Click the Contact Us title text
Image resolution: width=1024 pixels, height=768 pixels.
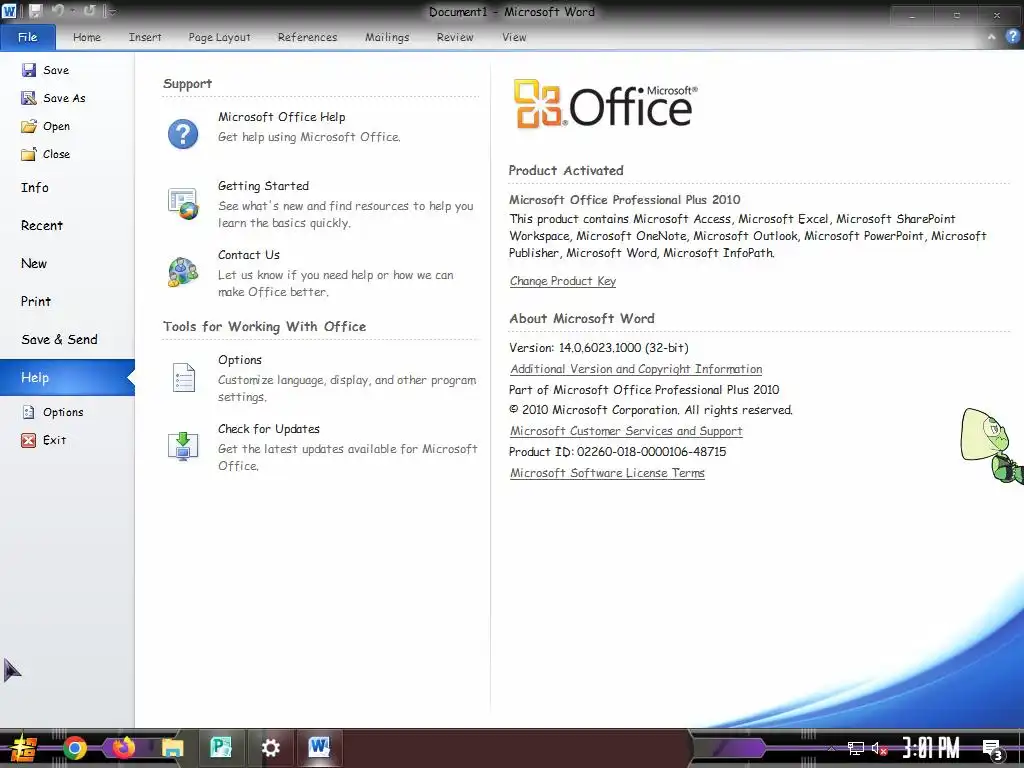pos(249,255)
